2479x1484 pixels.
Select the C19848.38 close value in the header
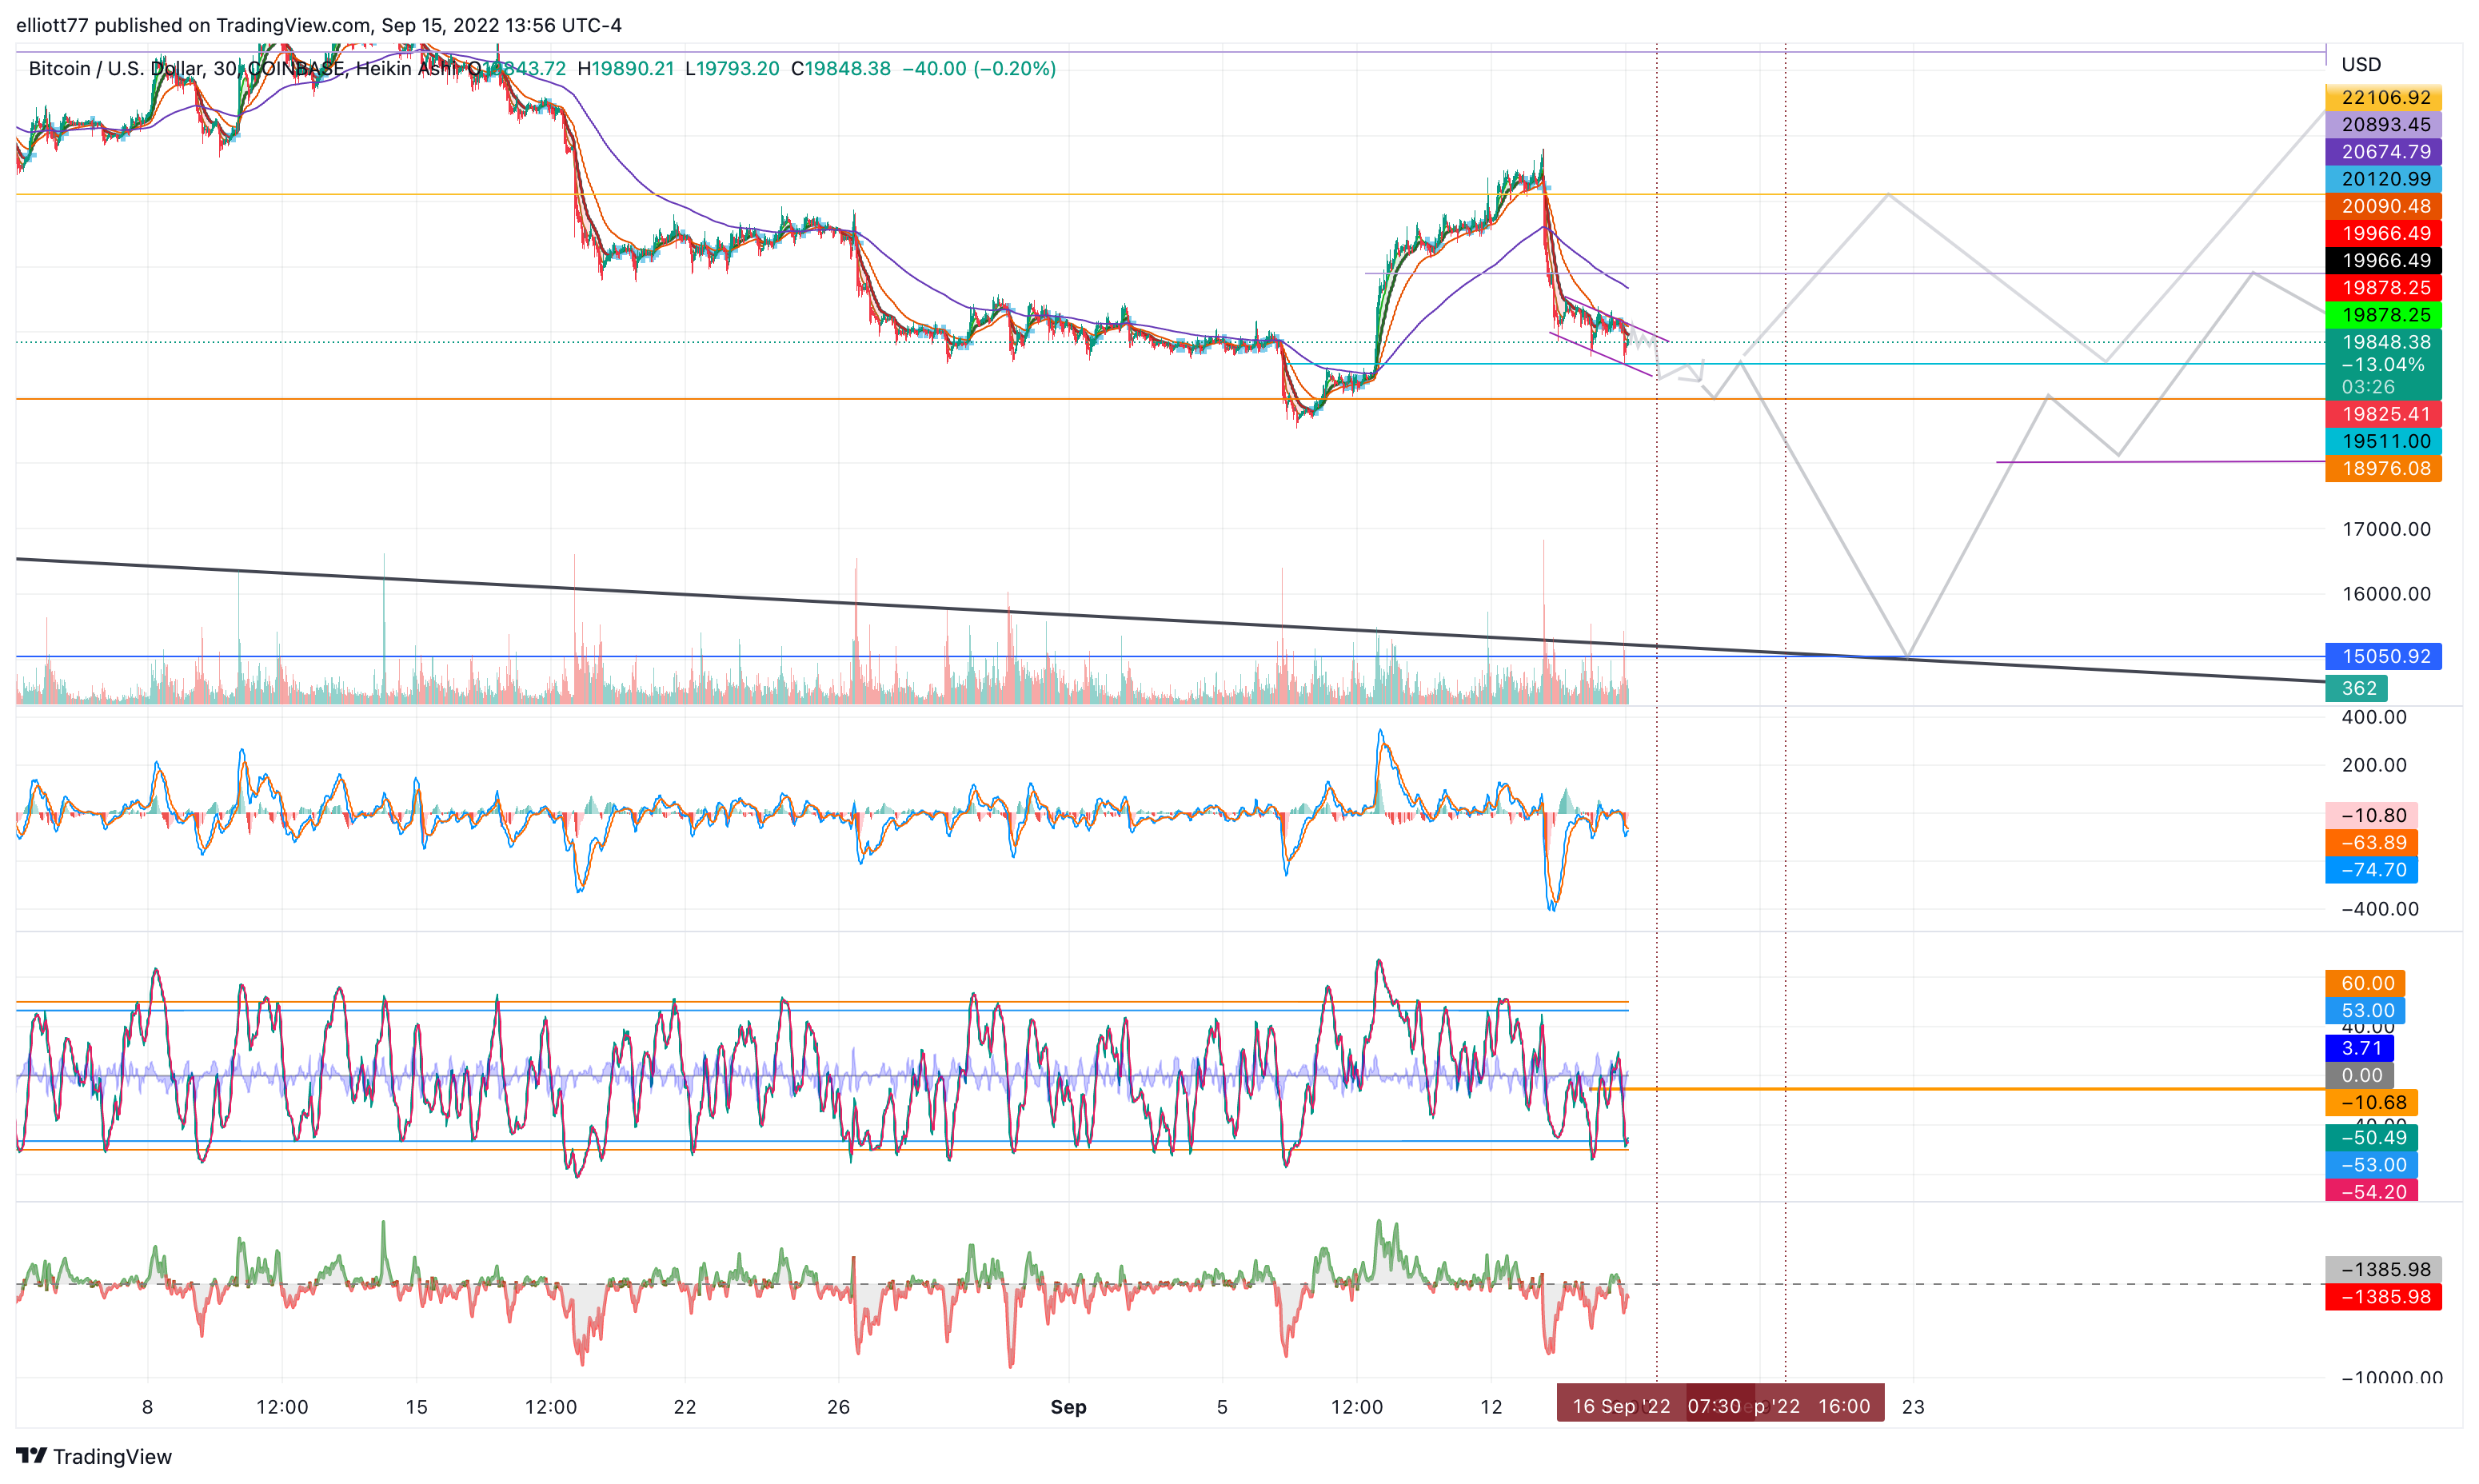point(840,68)
